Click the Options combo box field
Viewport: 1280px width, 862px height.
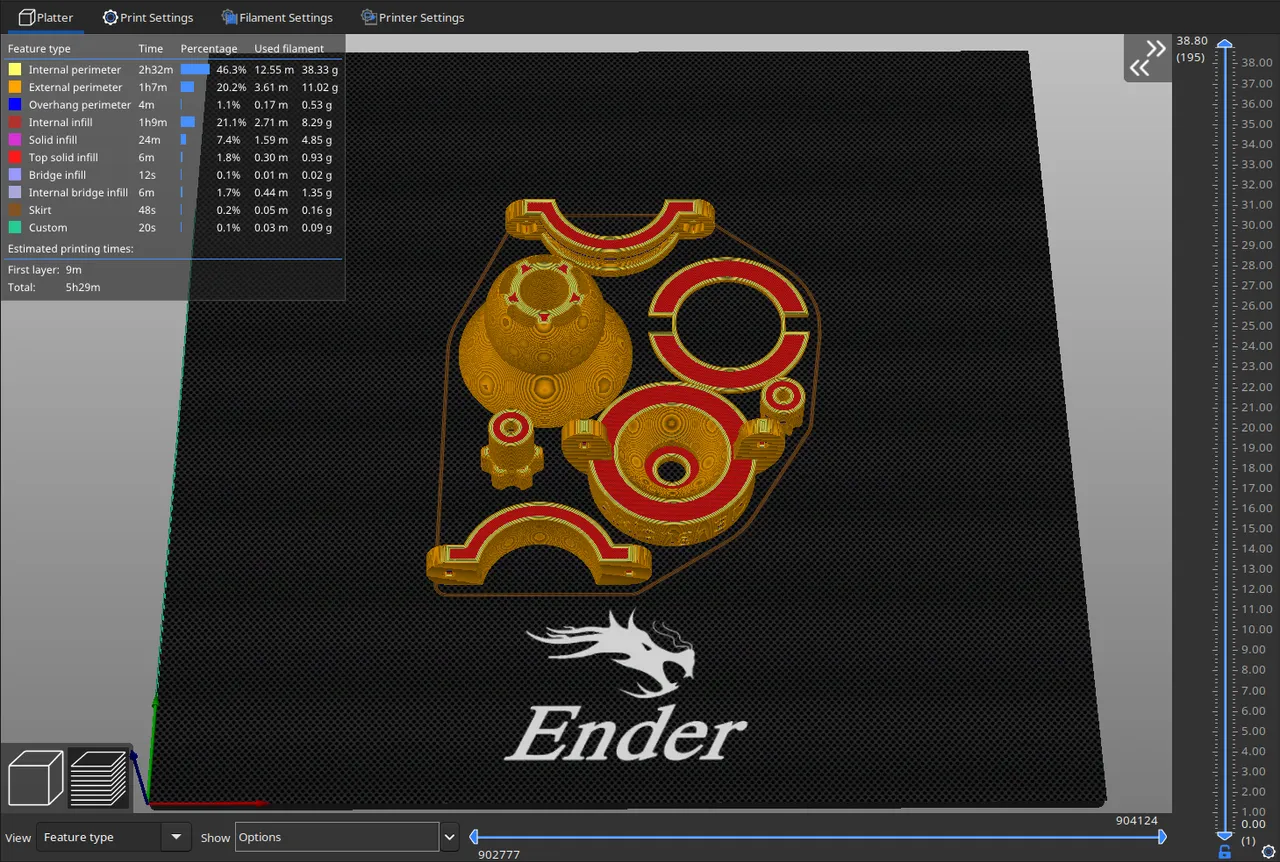pos(336,837)
